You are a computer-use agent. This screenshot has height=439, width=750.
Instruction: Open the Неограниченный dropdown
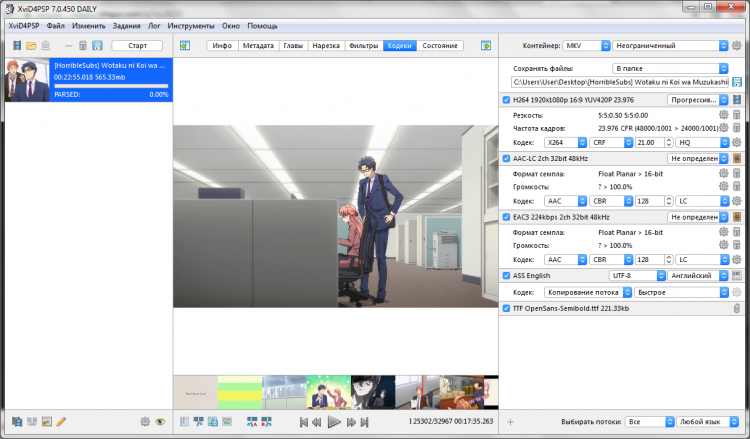coord(670,45)
